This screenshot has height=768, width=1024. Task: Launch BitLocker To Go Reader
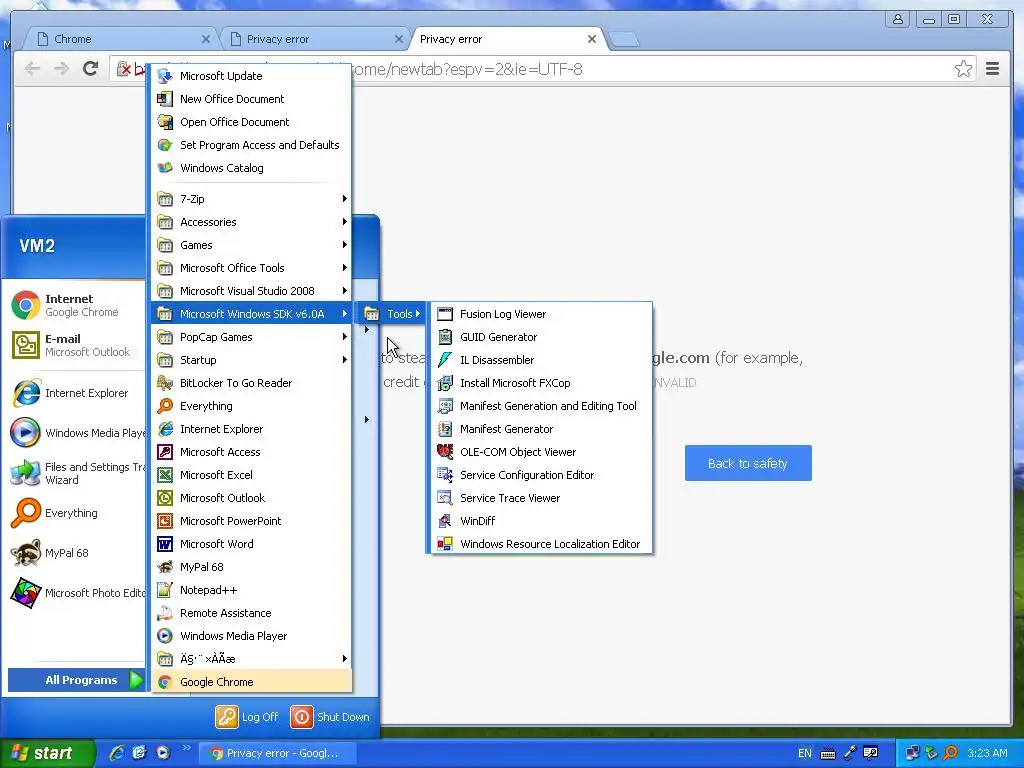(251, 383)
